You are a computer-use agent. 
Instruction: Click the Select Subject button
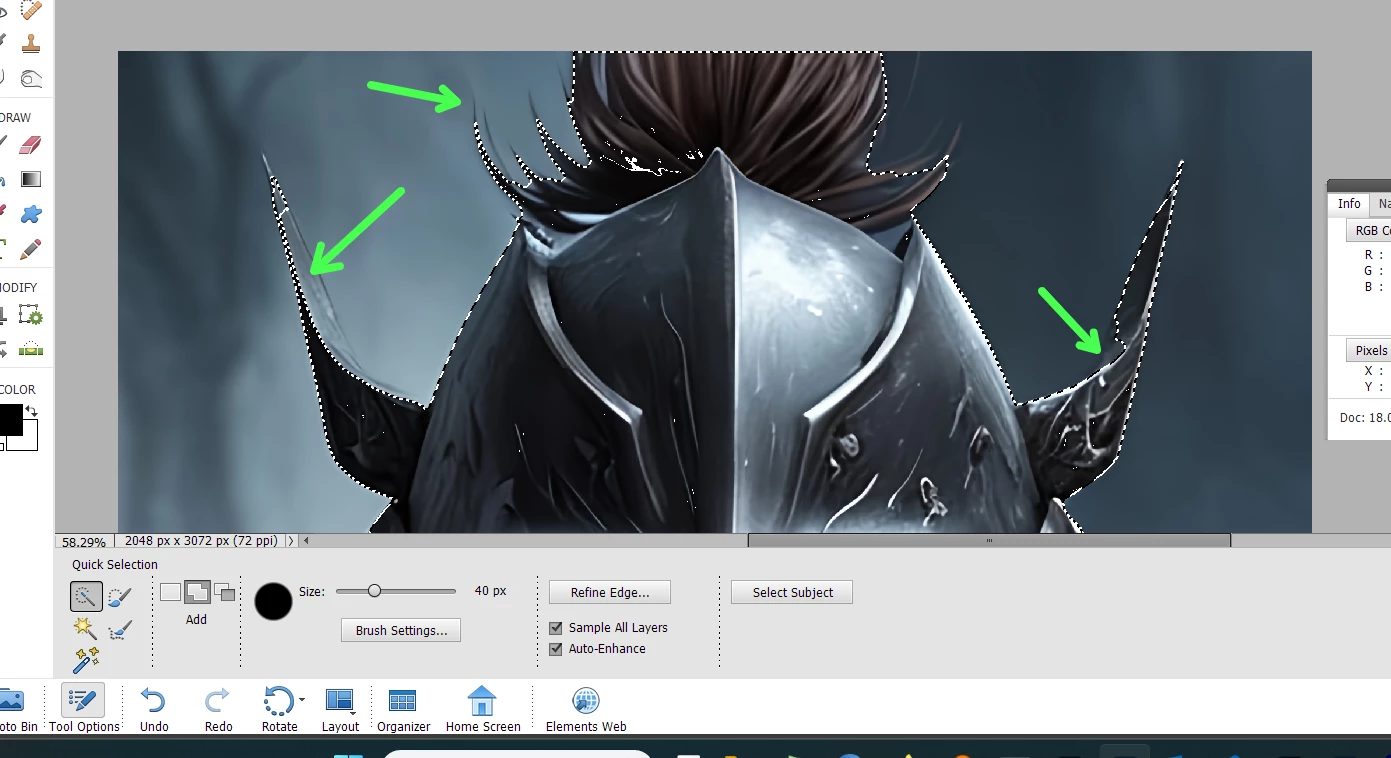[792, 592]
